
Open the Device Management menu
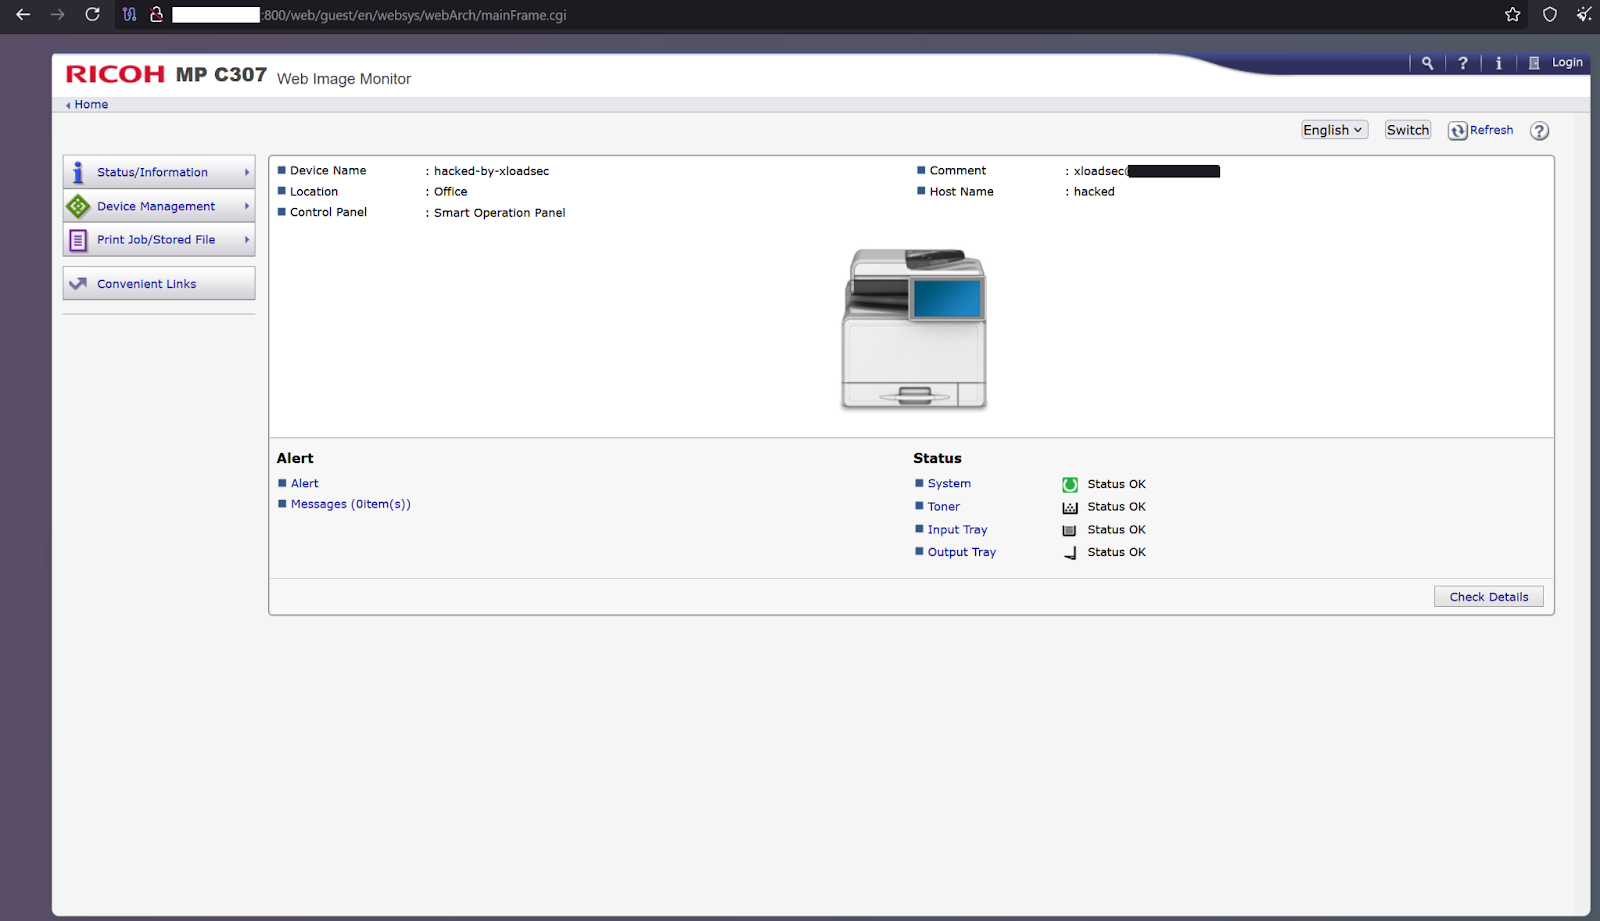(159, 206)
